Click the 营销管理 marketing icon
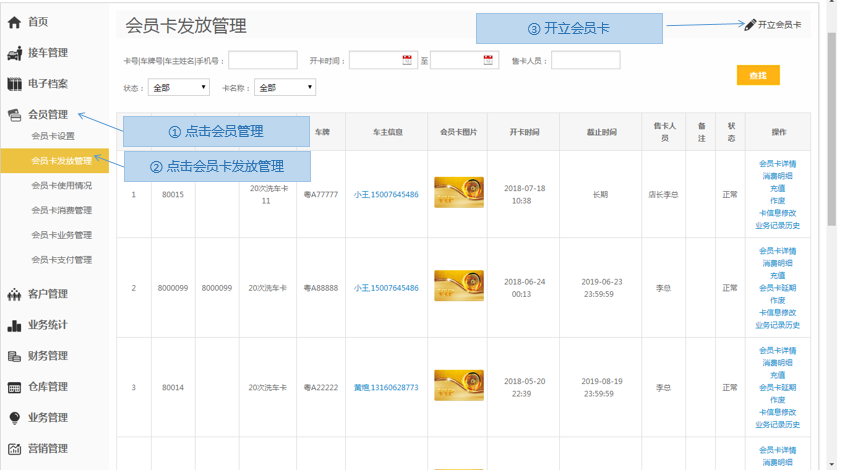The width and height of the screenshot is (843, 476). click(15, 449)
